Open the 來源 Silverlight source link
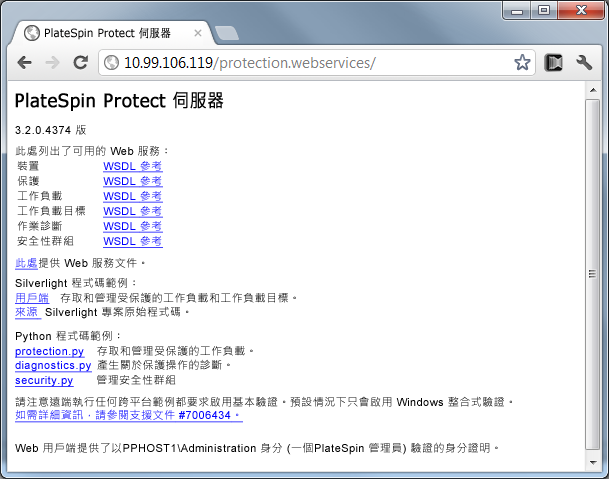 pos(28,312)
